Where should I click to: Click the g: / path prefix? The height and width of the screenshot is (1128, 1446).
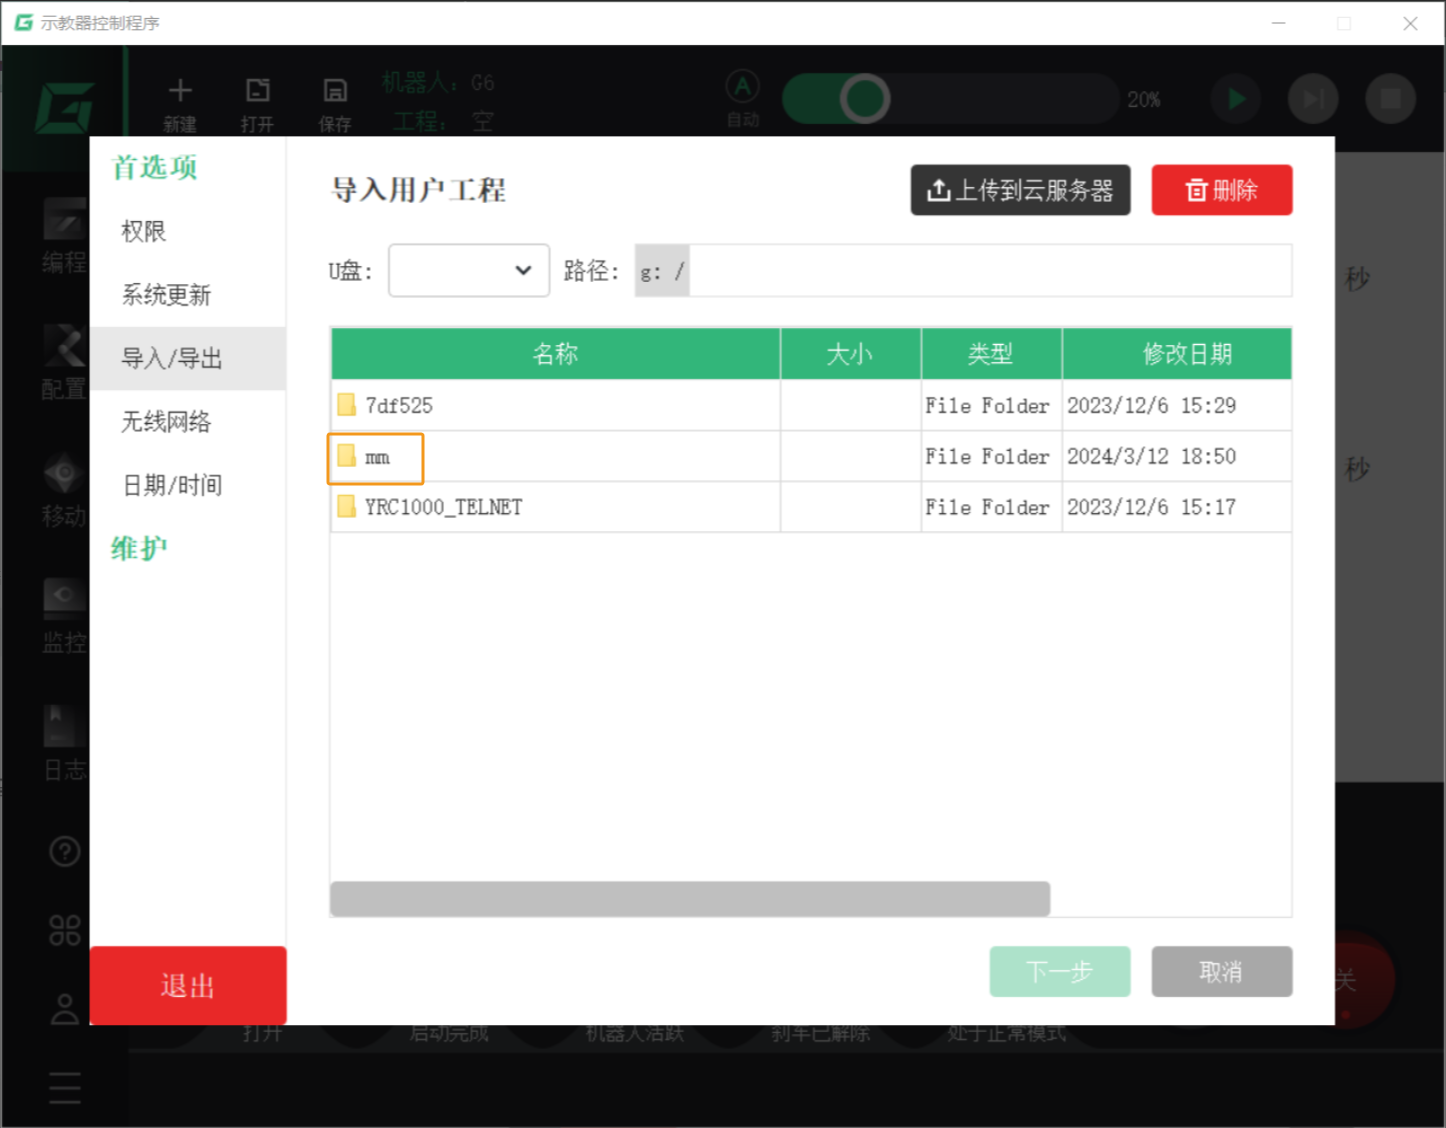click(662, 271)
